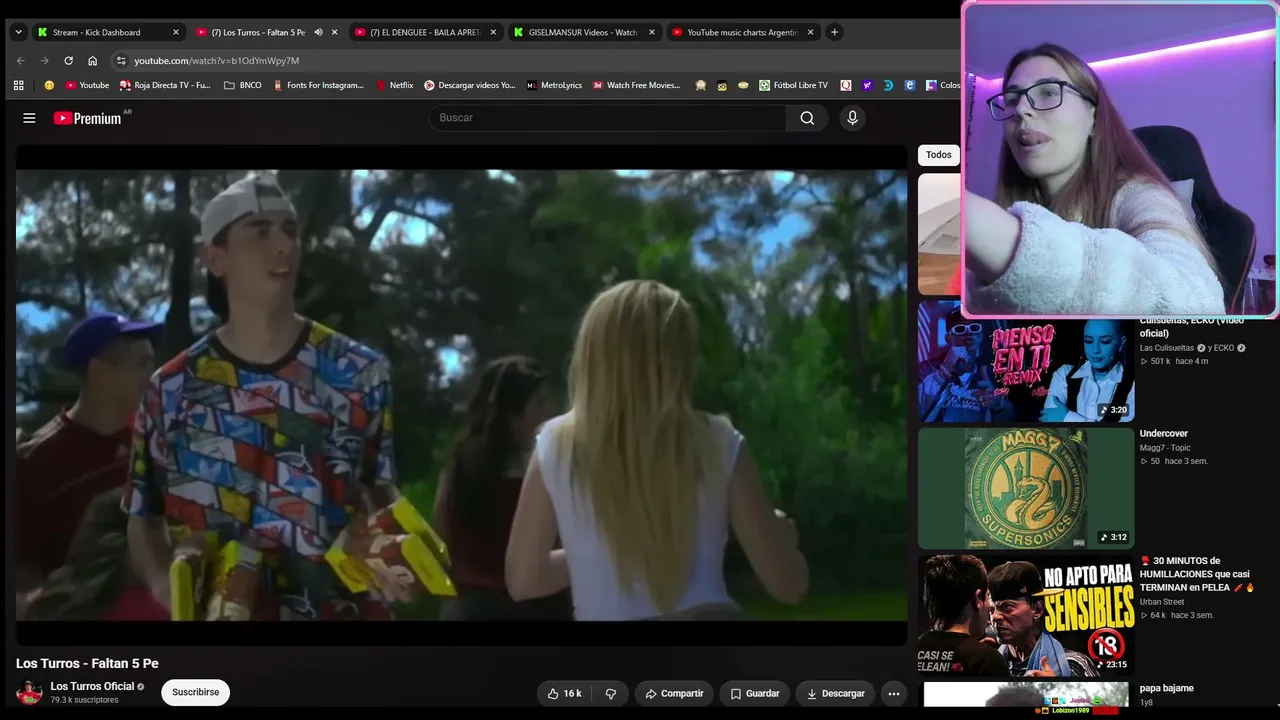Screen dimensions: 1280x720
Task: Open the MetroLyrics bookmark
Action: pyautogui.click(x=554, y=85)
